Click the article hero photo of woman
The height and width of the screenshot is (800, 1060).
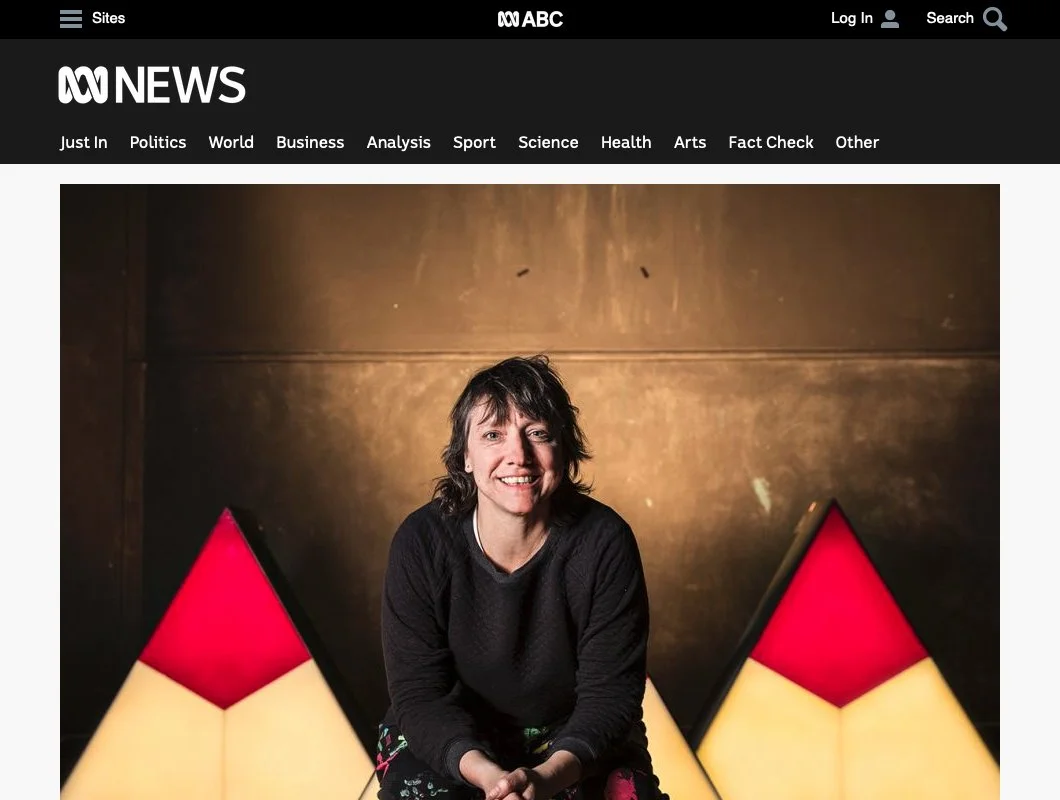[530, 492]
